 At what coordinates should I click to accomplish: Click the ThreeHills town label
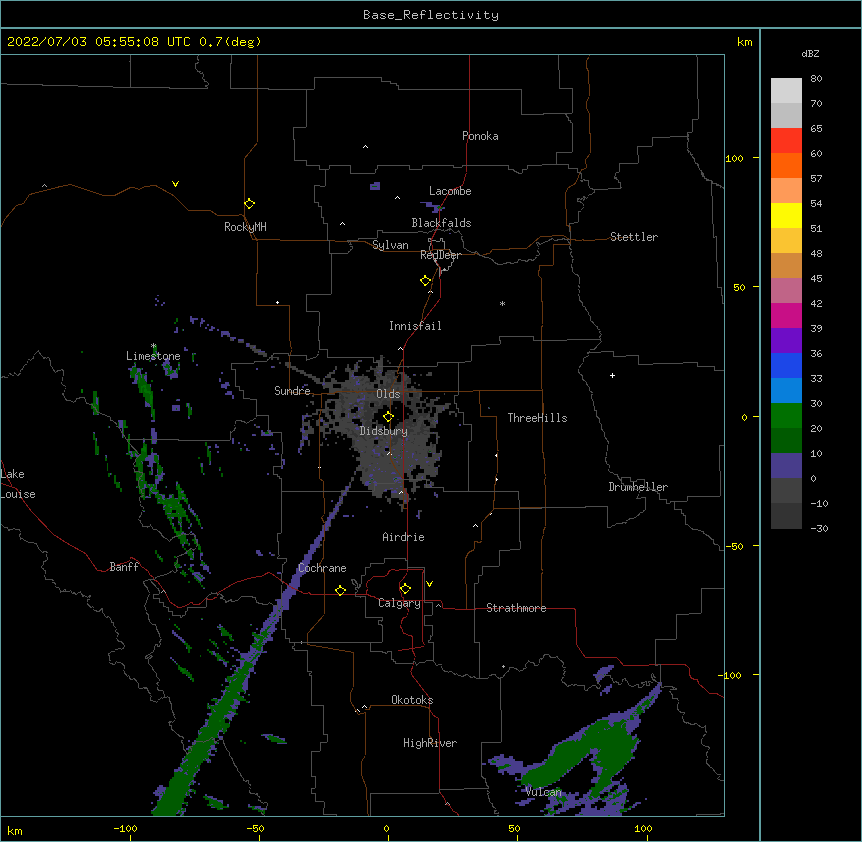coord(537,418)
